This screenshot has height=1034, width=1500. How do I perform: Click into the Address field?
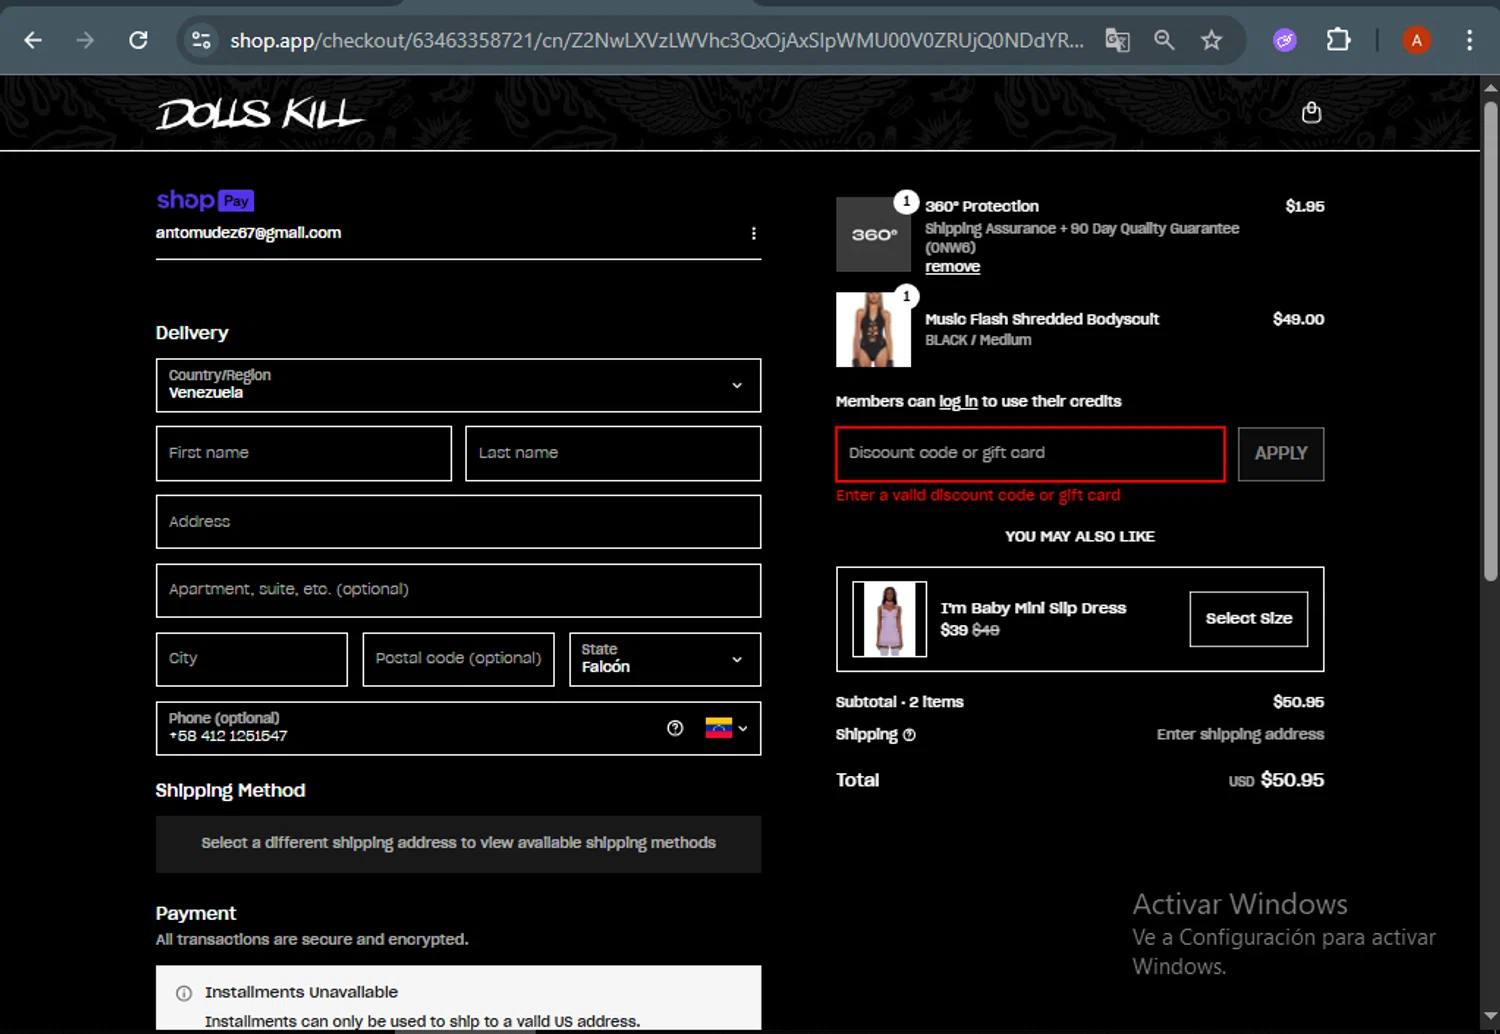tap(458, 522)
